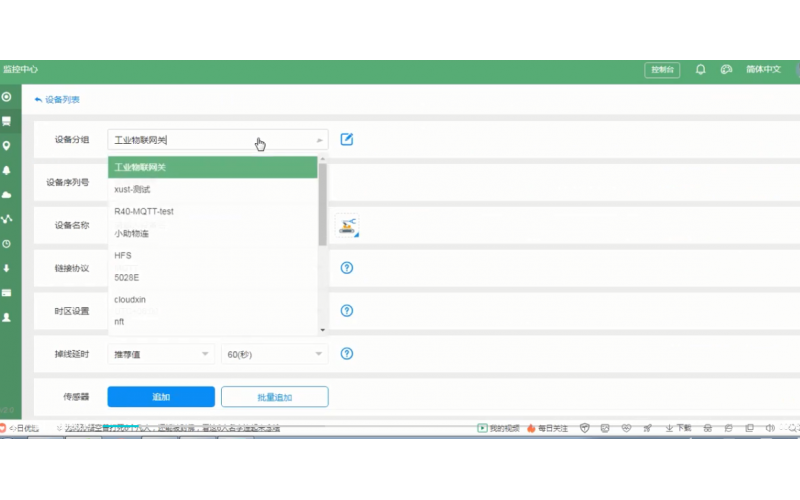Screen dimensions: 800x500
Task: Click the help icon beside 链接协议
Action: (x=347, y=268)
